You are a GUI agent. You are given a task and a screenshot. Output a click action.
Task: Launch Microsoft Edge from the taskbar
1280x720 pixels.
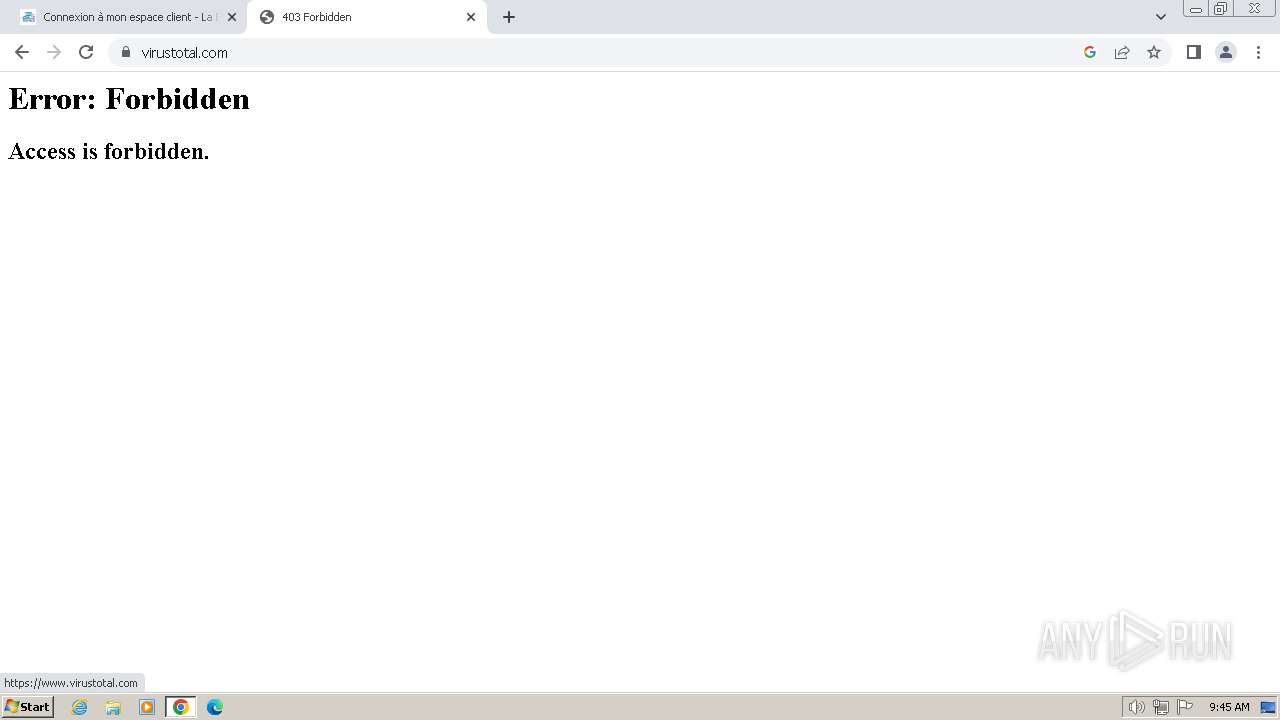(215, 707)
